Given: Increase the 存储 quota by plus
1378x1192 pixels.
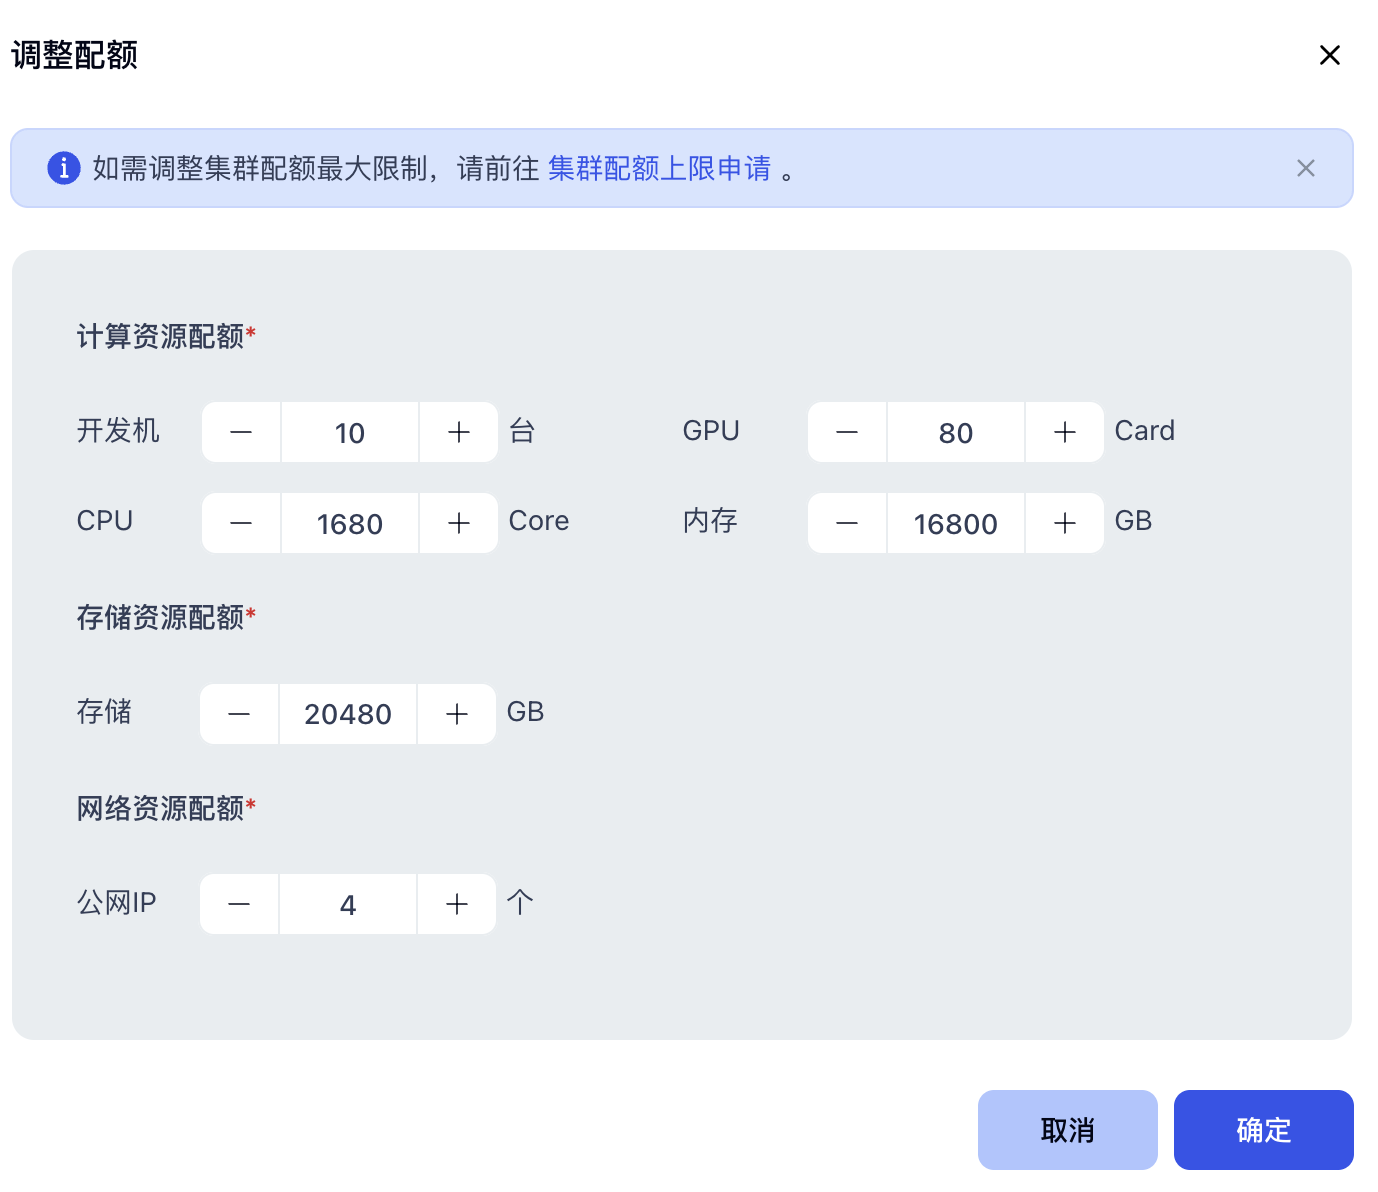Looking at the screenshot, I should pos(456,714).
